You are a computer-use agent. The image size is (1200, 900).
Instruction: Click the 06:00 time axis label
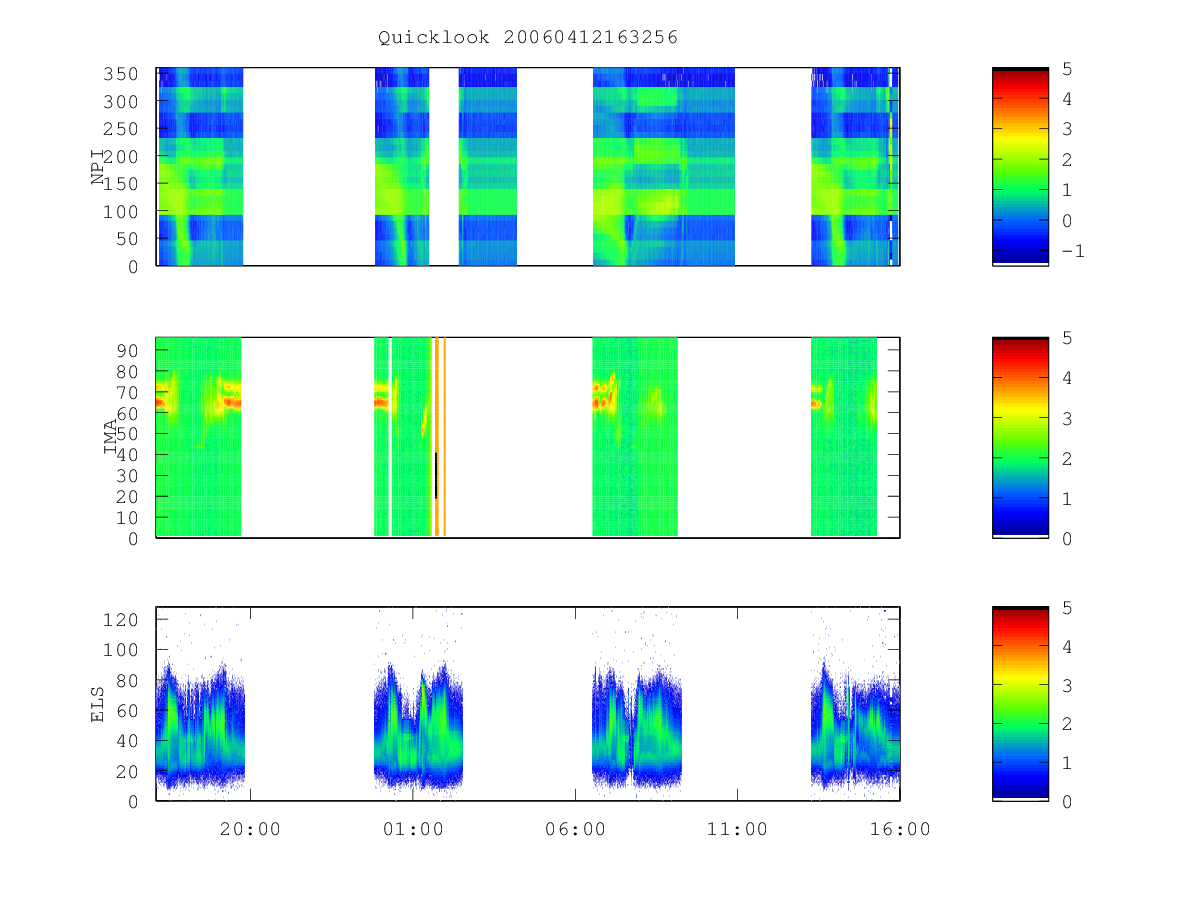pyautogui.click(x=575, y=829)
